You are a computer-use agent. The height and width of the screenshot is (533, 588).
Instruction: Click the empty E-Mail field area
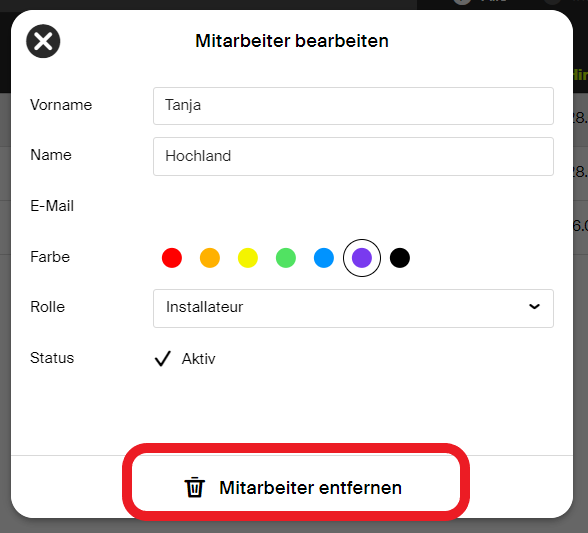353,206
